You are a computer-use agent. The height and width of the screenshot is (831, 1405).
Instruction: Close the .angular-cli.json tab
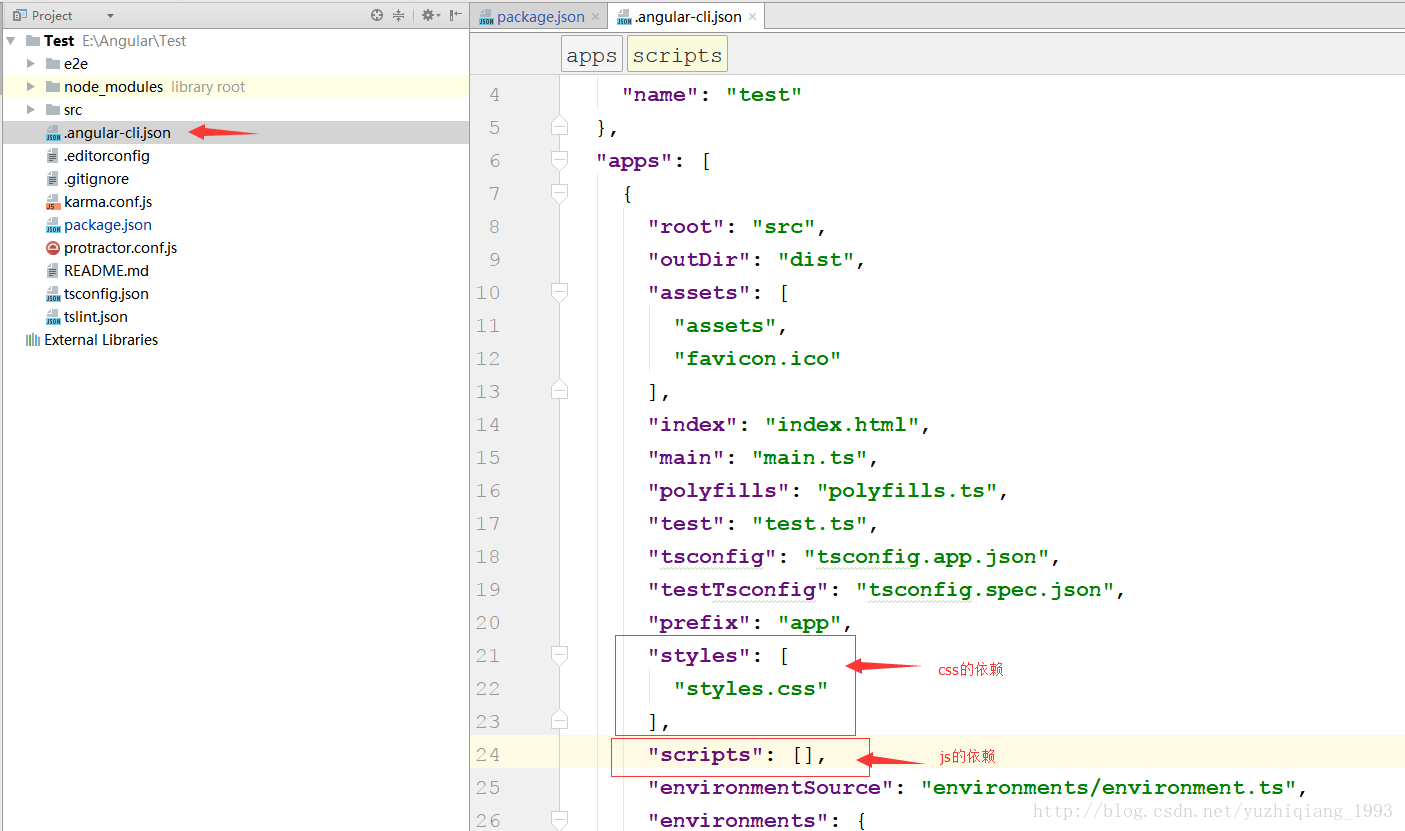752,16
